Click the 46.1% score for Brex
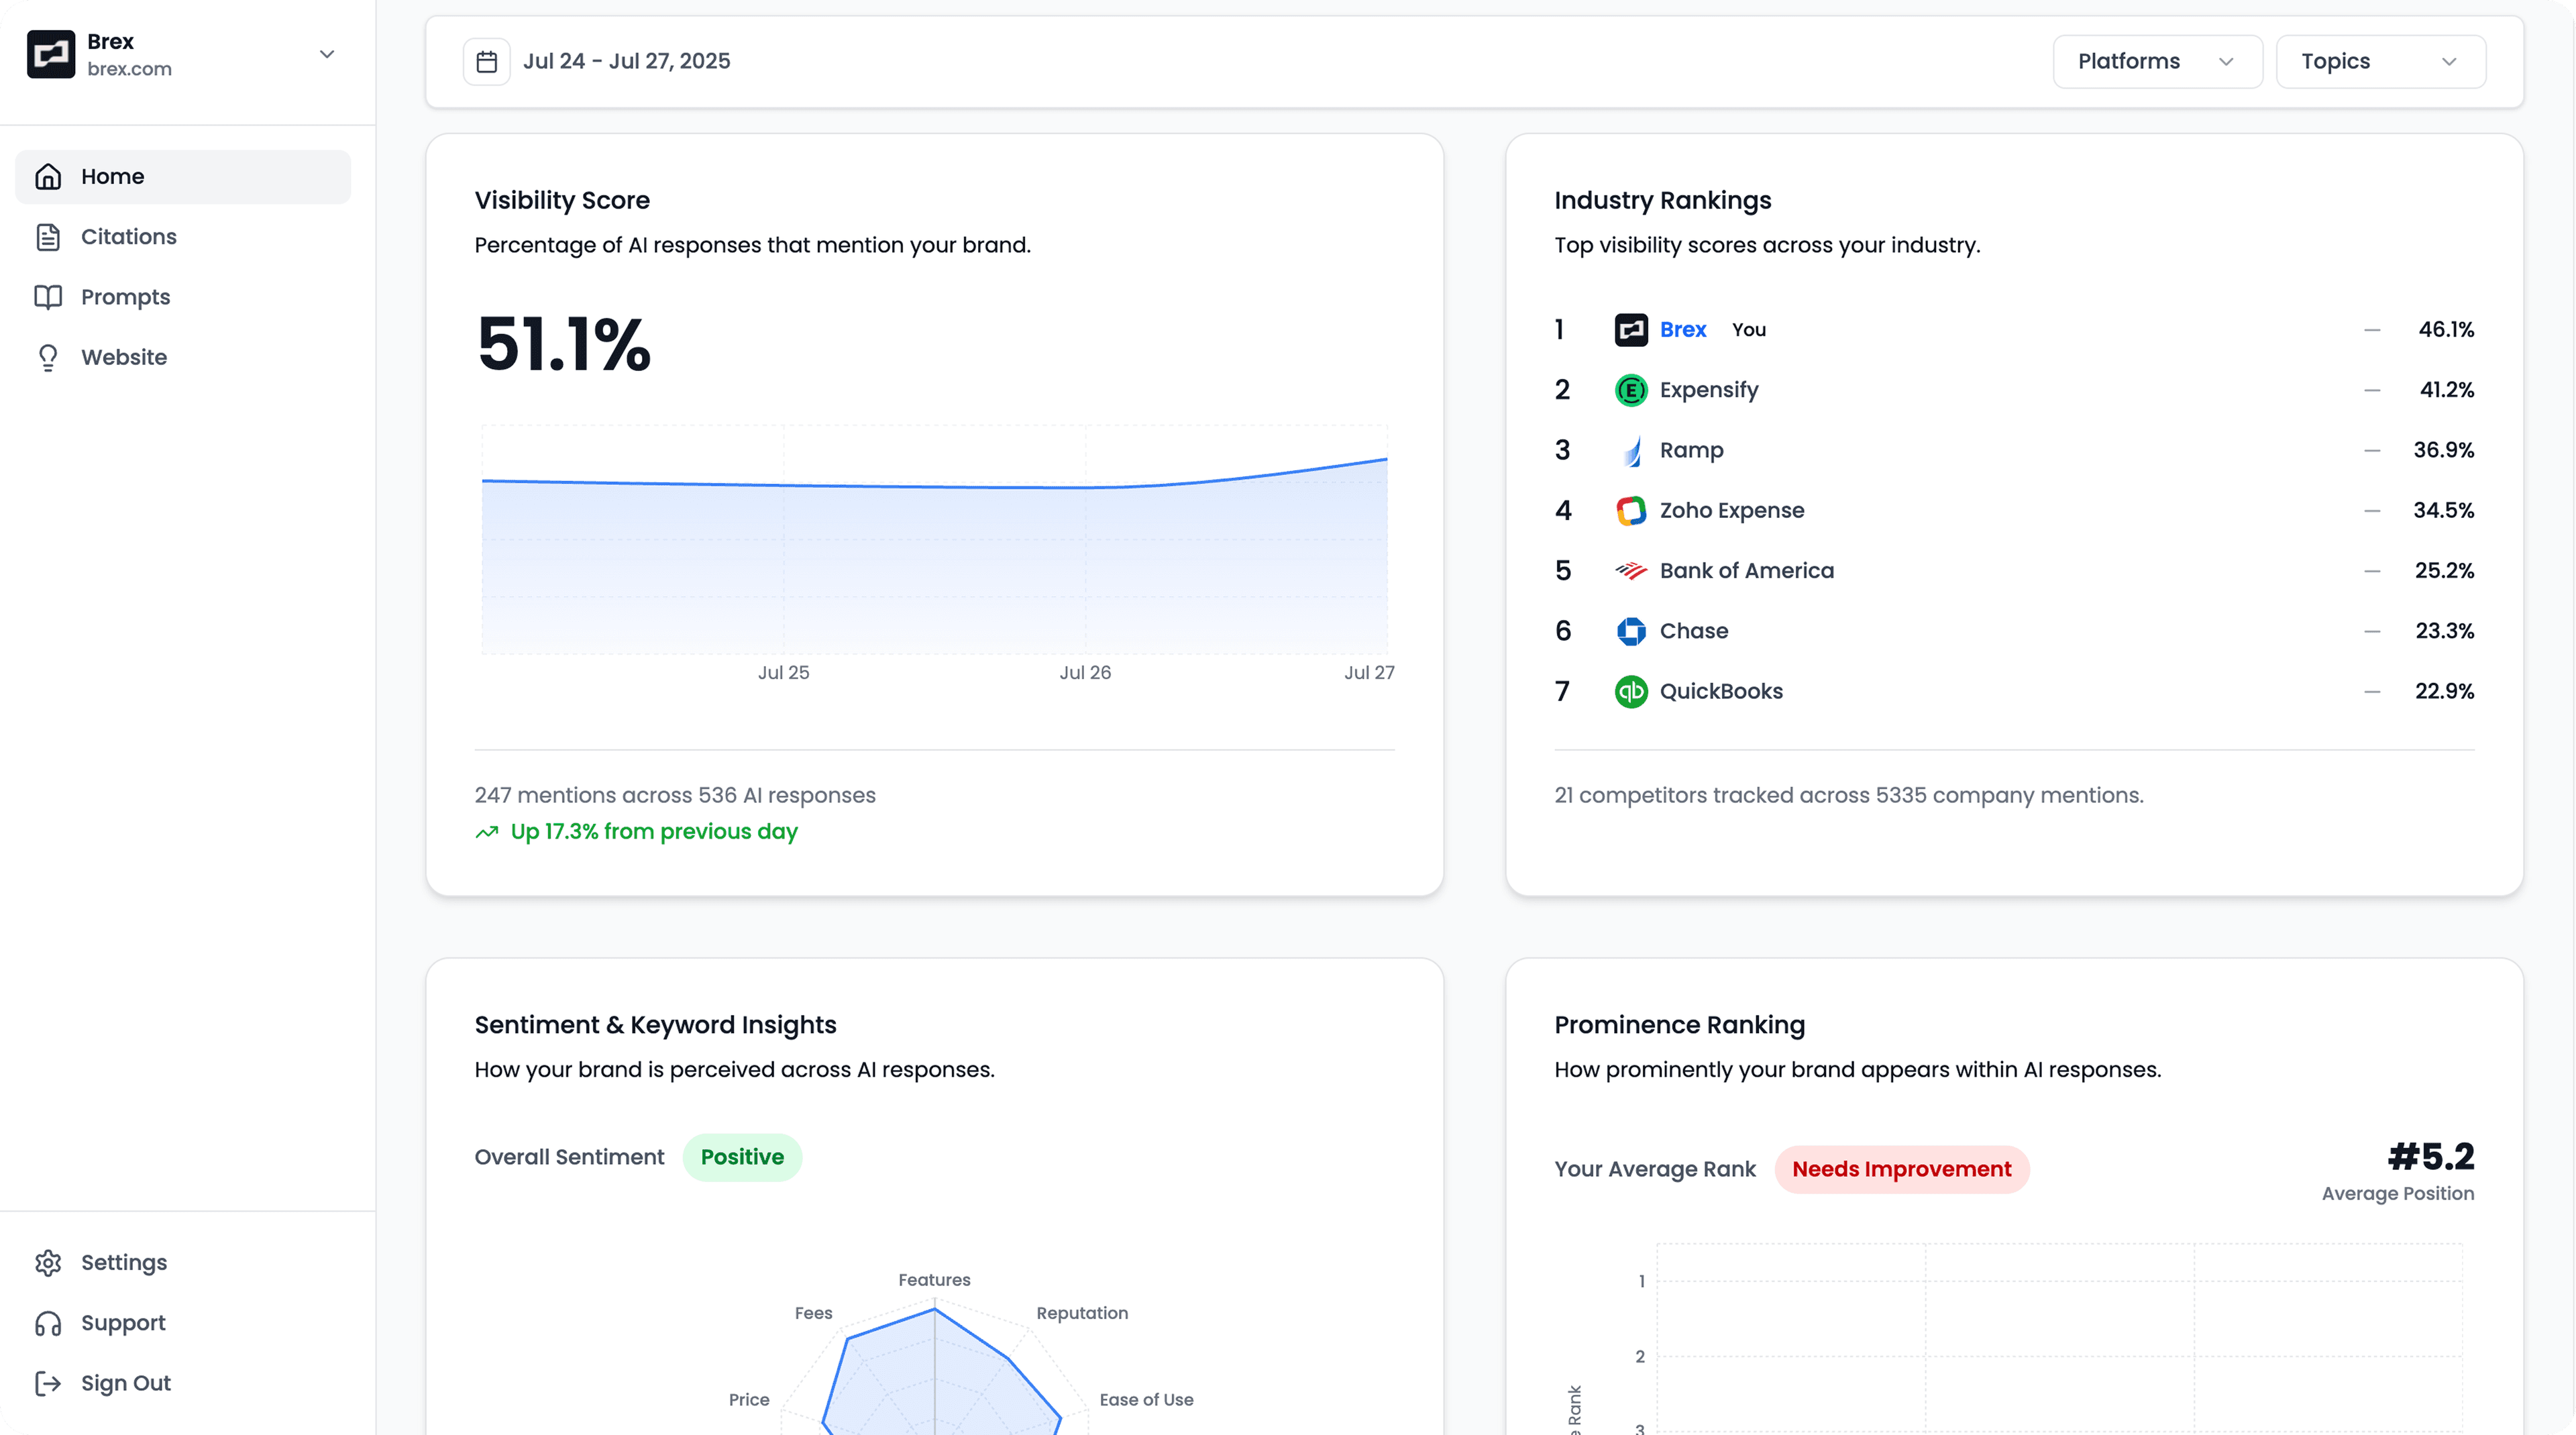Image resolution: width=2576 pixels, height=1435 pixels. (2446, 330)
